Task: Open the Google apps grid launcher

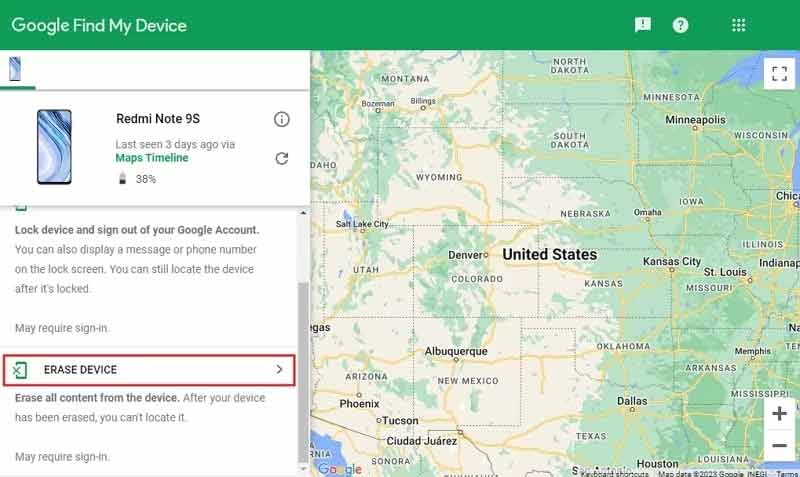Action: tap(739, 25)
